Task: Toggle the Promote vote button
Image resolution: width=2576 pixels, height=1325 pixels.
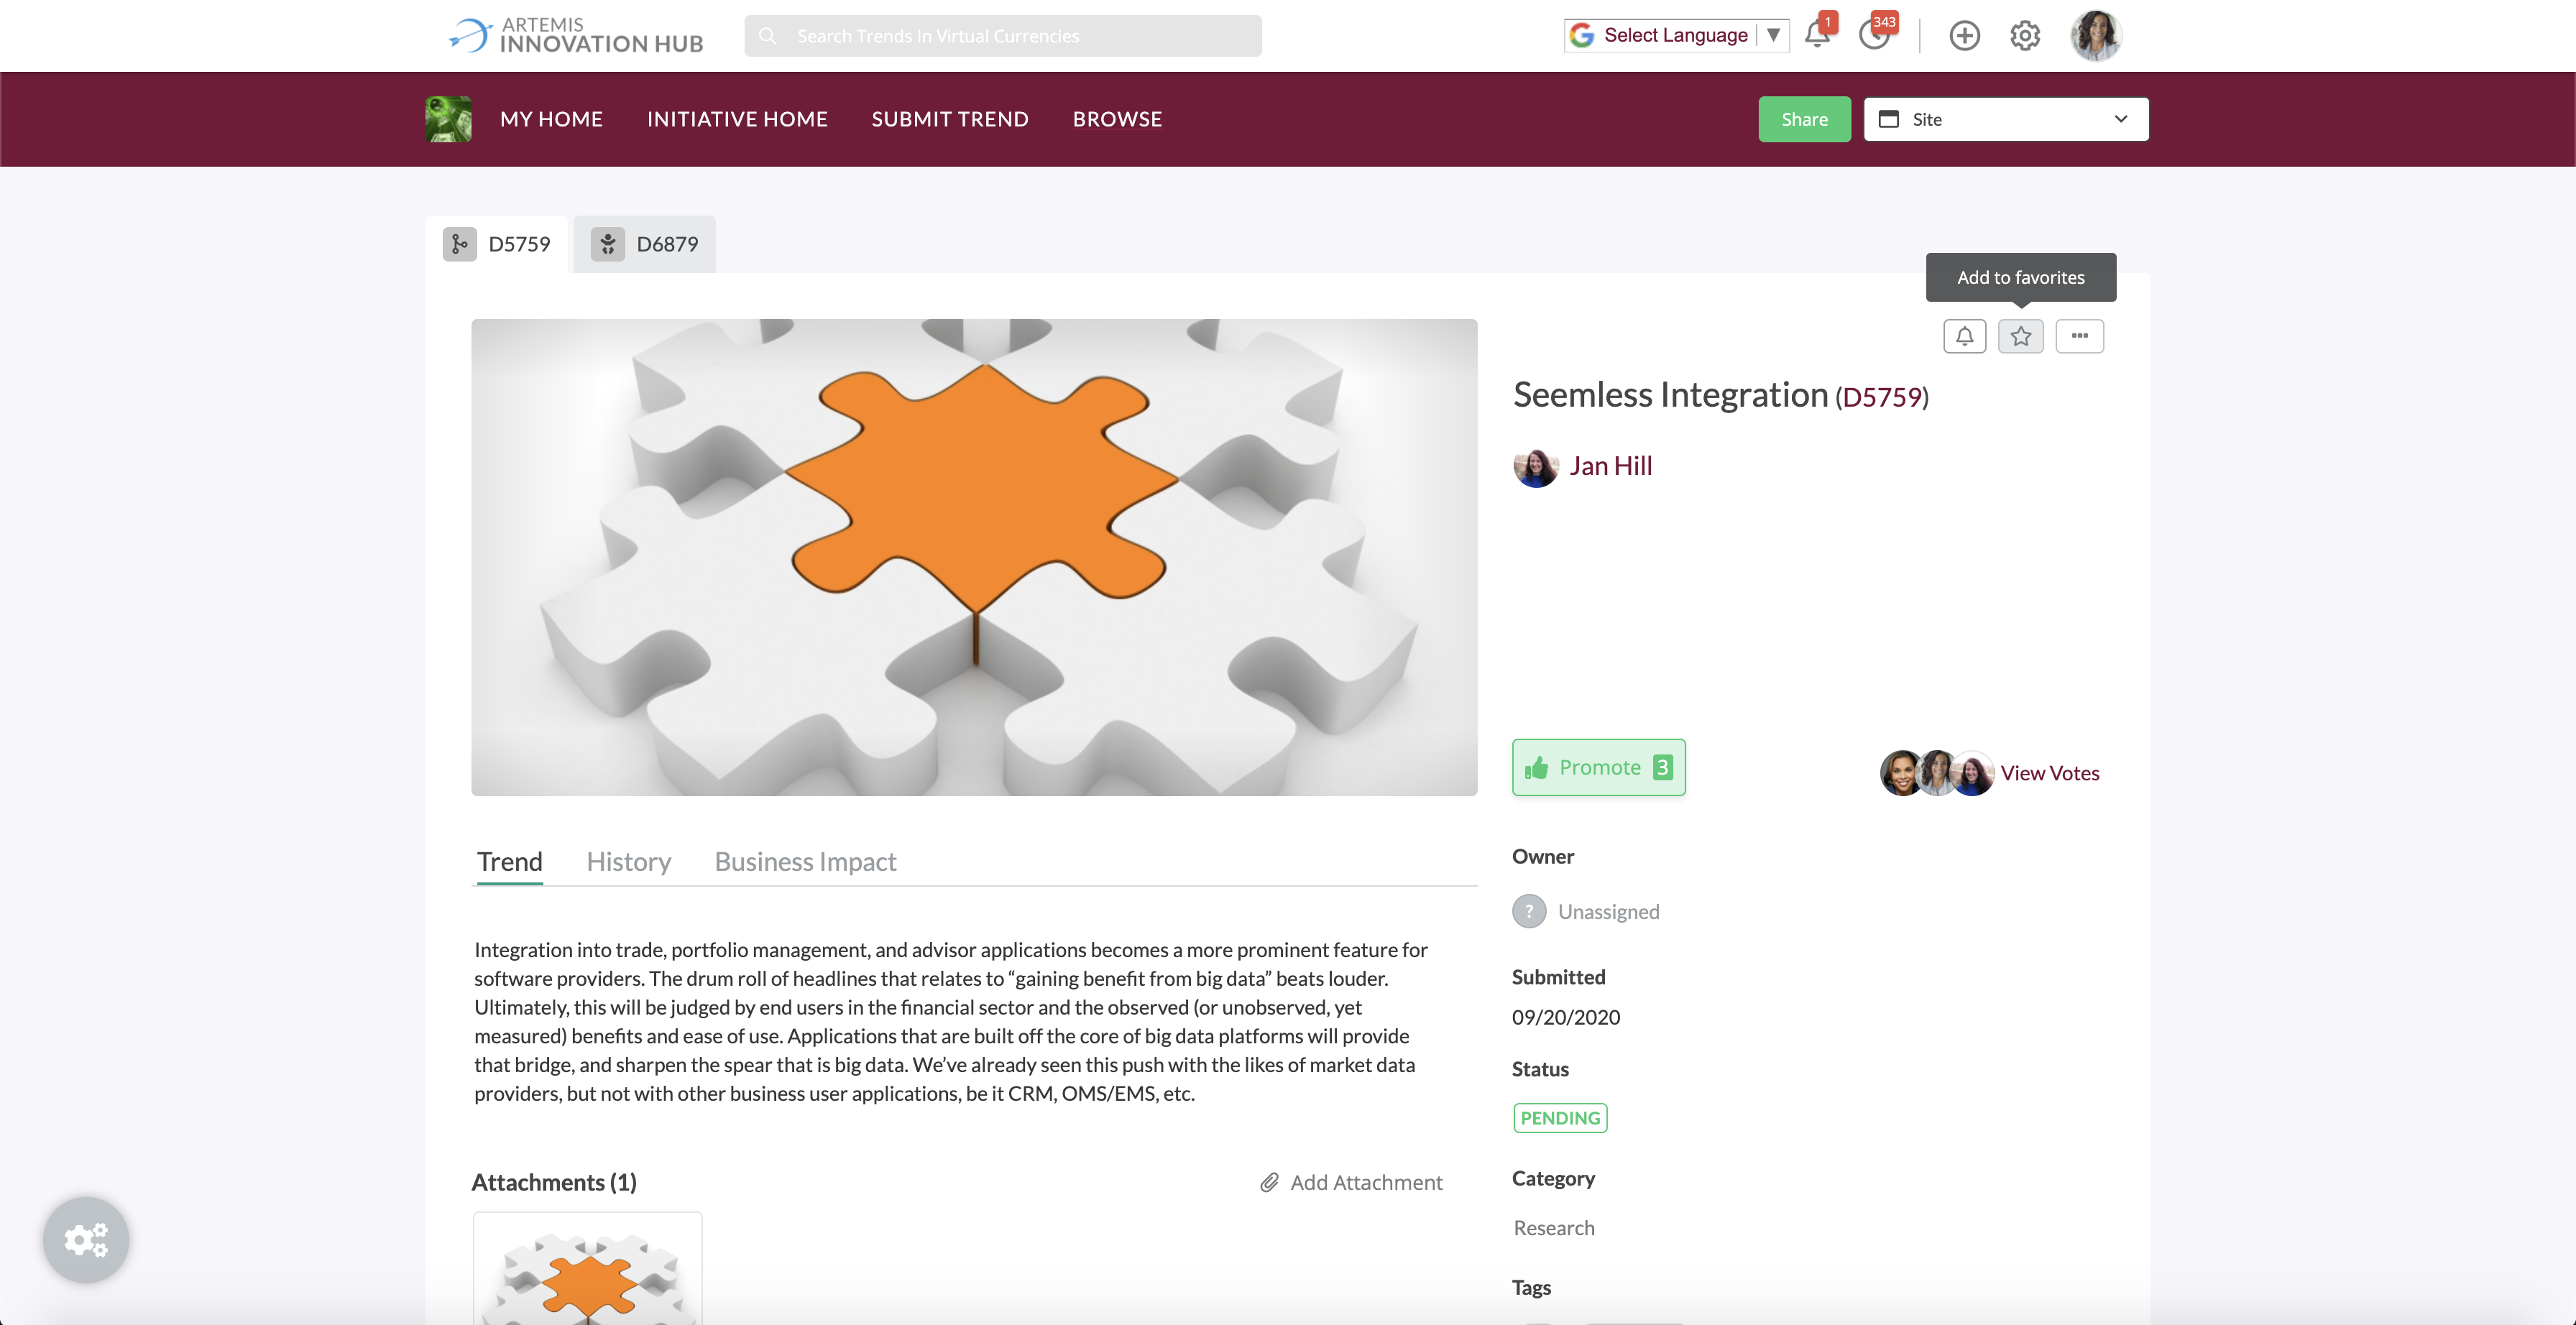Action: (1598, 767)
